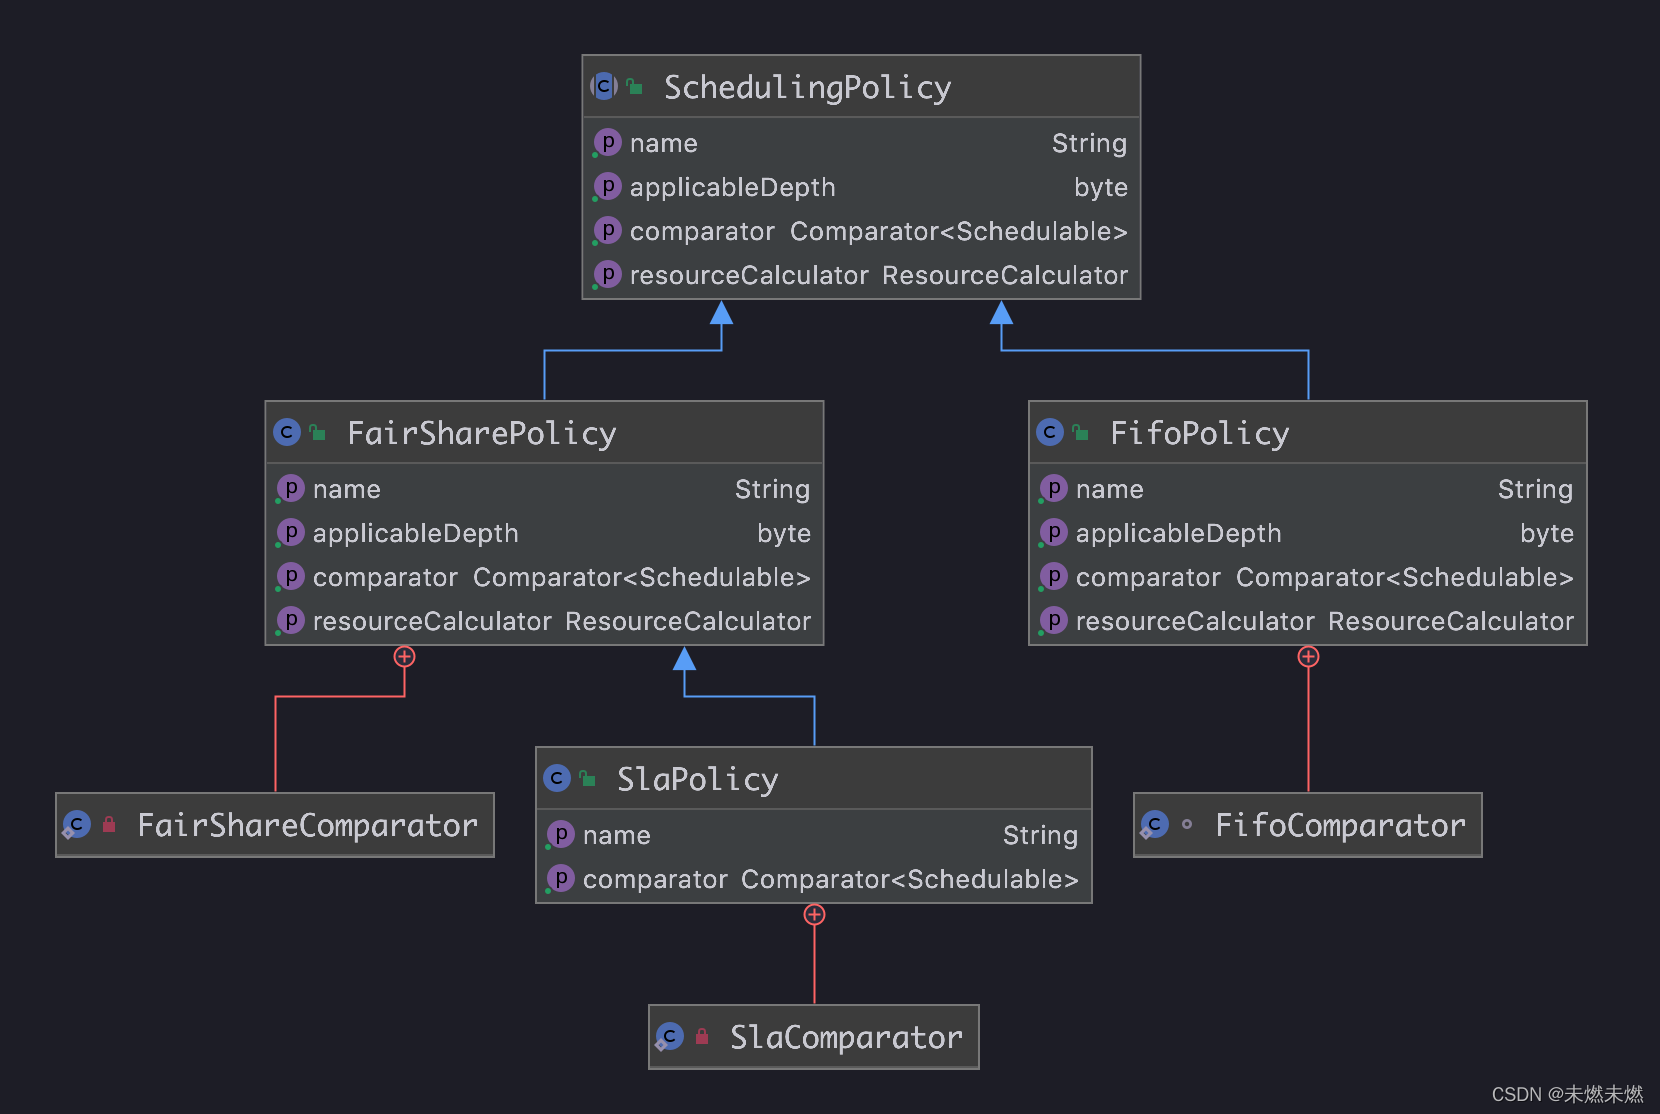The width and height of the screenshot is (1660, 1114).
Task: Click SlaPolicy comparator property icon
Action: (x=561, y=879)
